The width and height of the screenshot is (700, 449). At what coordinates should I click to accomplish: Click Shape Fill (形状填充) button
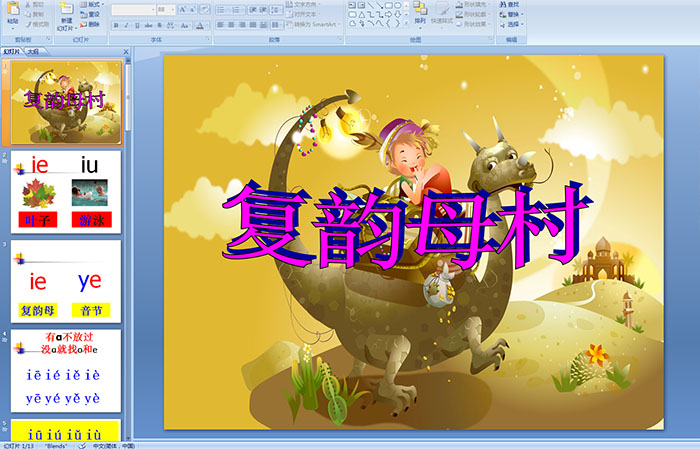pyautogui.click(x=473, y=4)
